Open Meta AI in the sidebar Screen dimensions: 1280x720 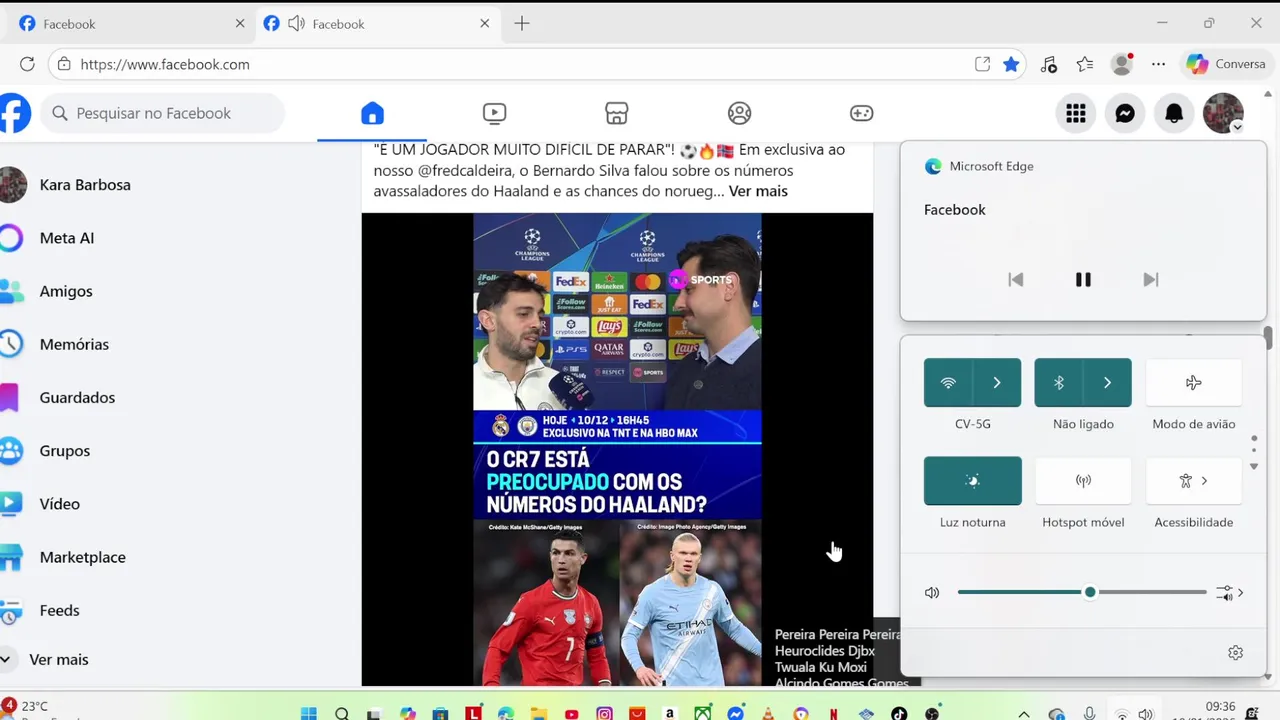67,238
